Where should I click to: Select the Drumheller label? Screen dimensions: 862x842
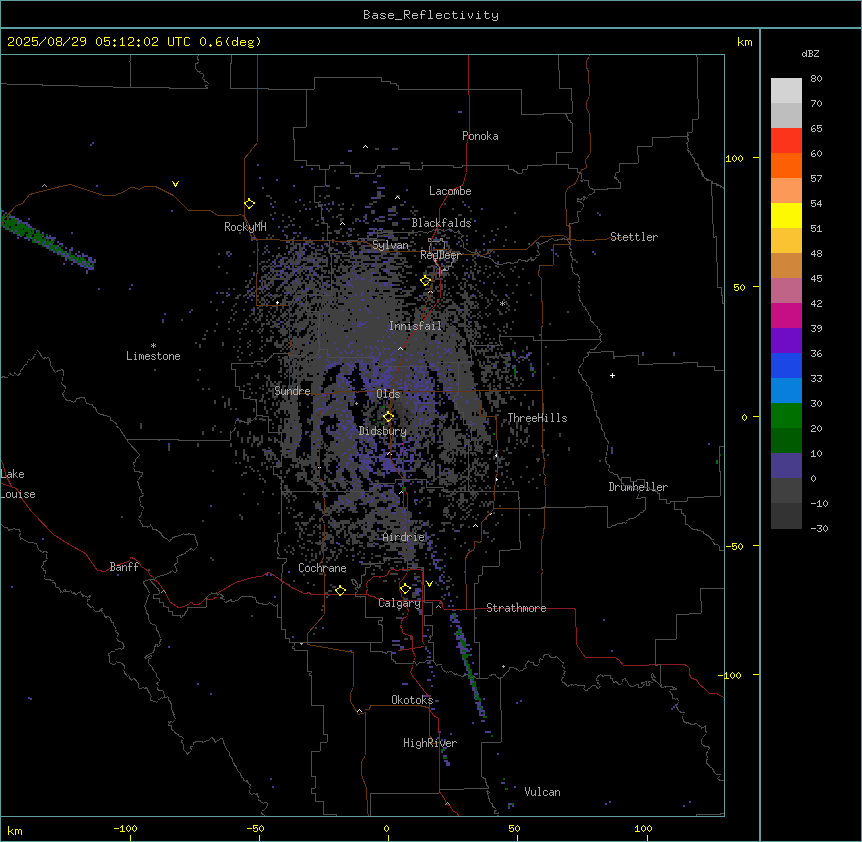click(638, 487)
